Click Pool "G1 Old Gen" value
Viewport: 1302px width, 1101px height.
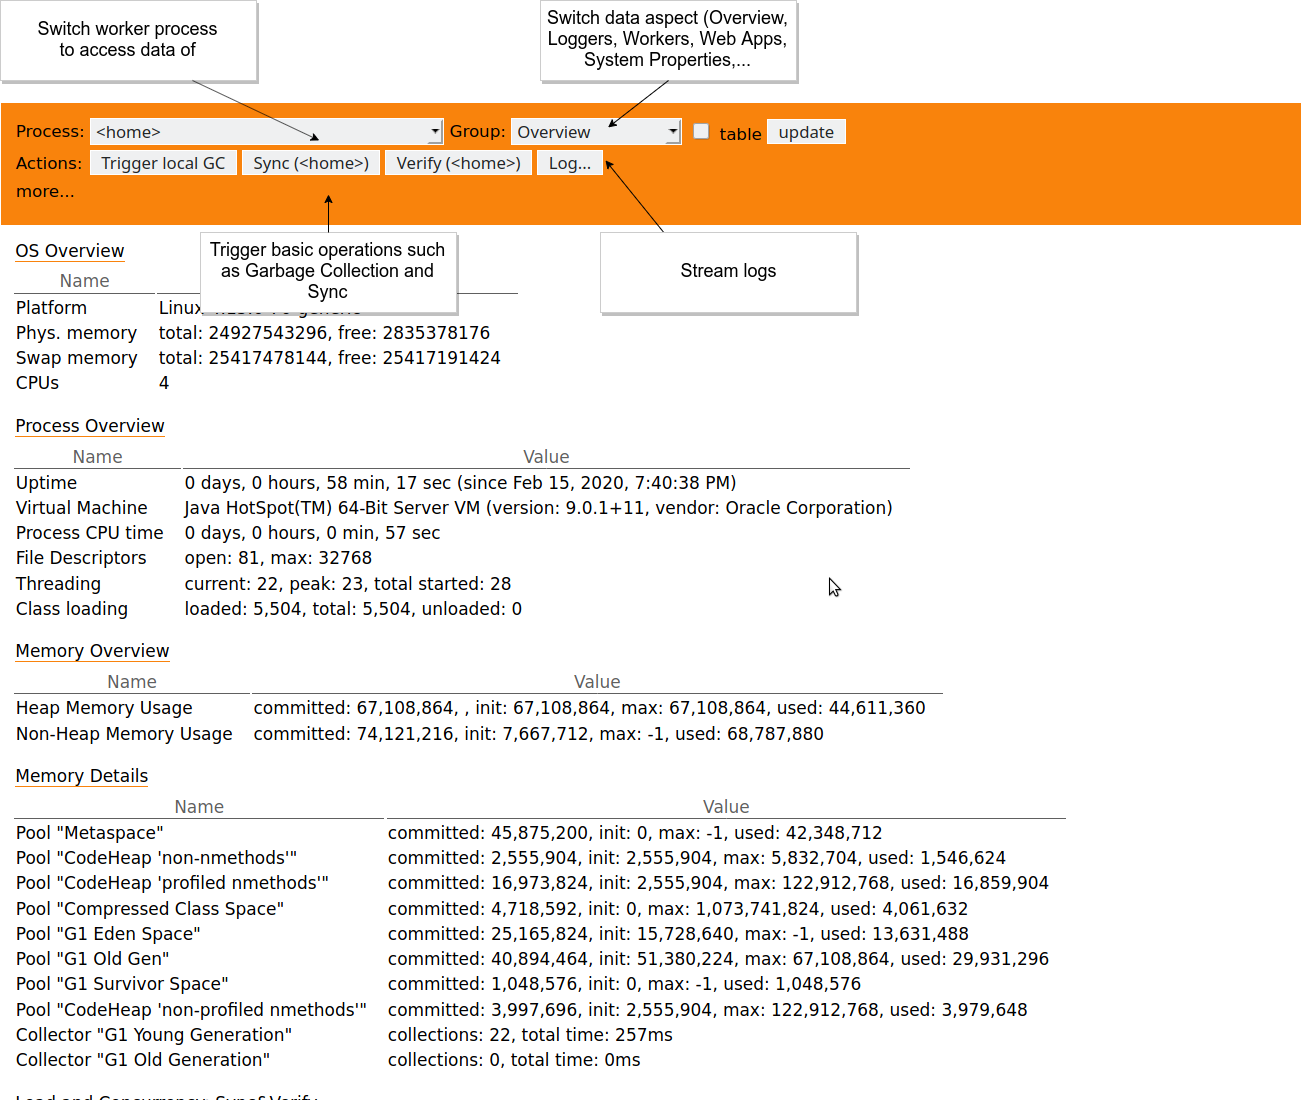coord(718,959)
